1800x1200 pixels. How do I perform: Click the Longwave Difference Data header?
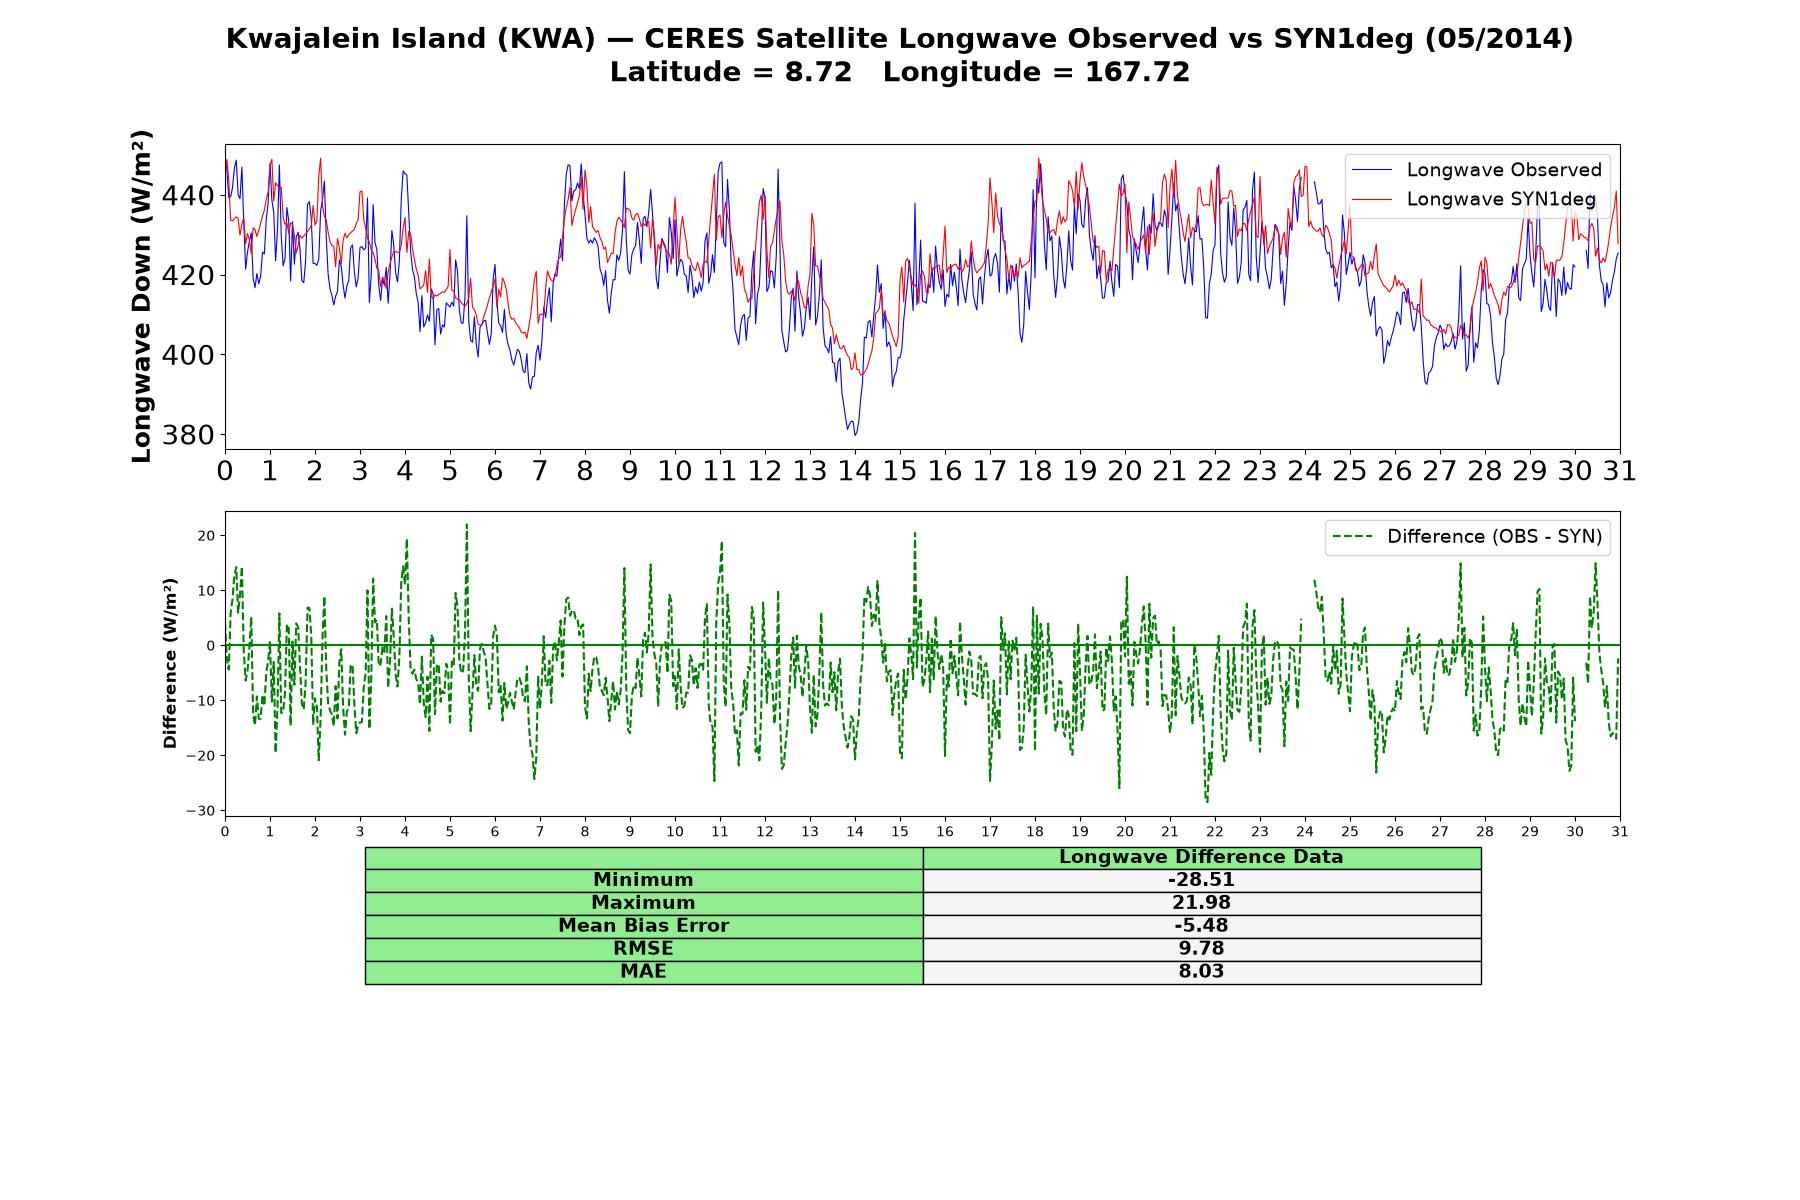click(x=1202, y=857)
